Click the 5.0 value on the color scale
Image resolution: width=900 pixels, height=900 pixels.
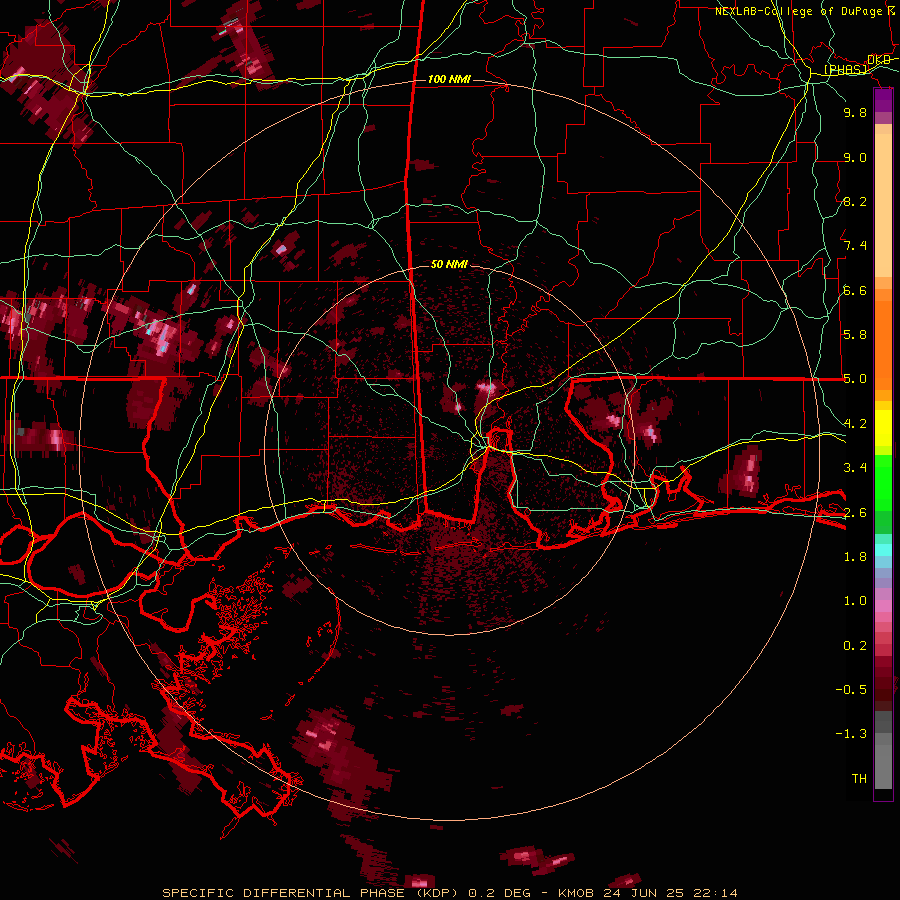tap(855, 379)
